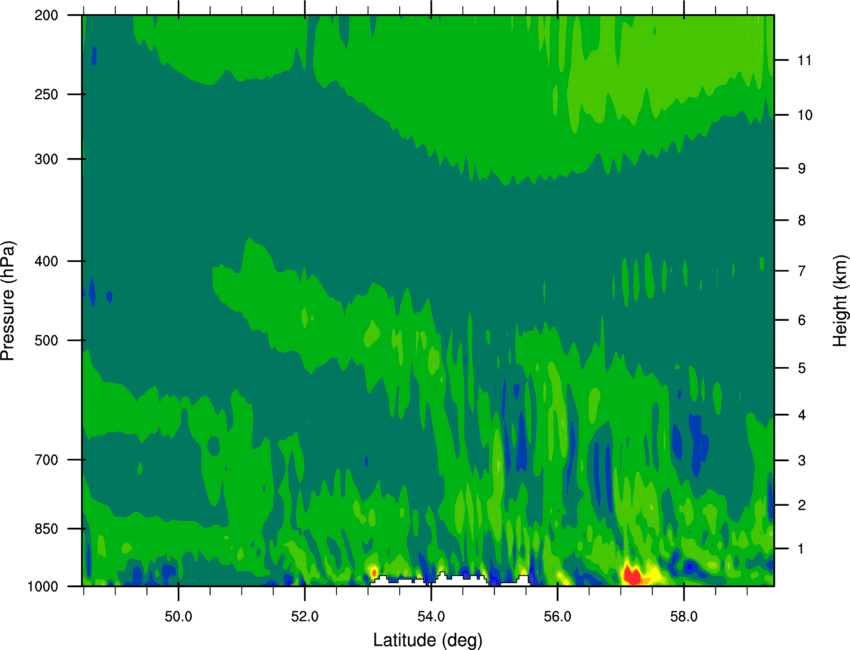Select the 1000 pressure tick label
This screenshot has height=650, width=850.
[x=43, y=587]
